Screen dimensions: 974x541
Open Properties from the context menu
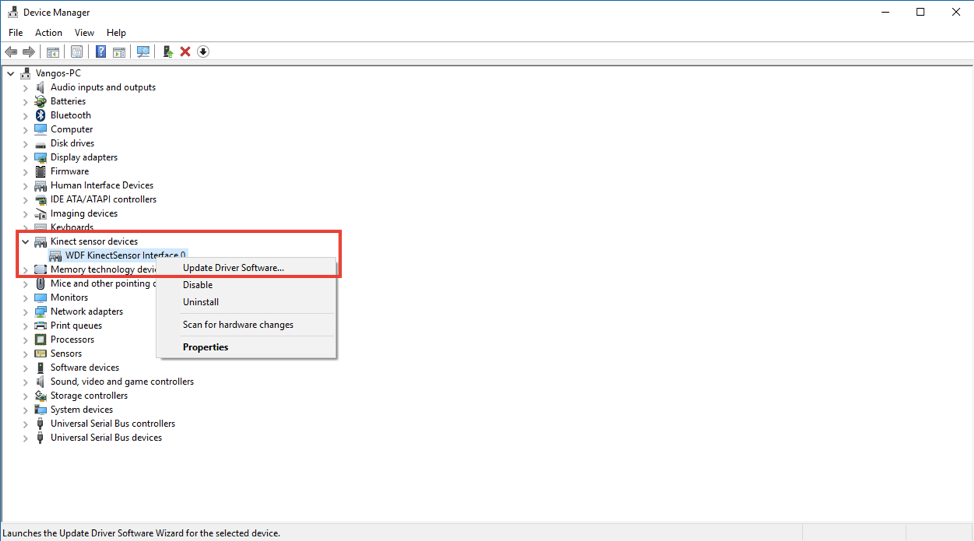[x=206, y=347]
